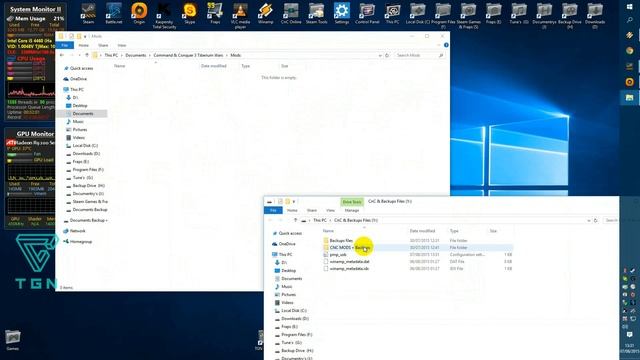Open the Battle.net desktop shortcut

tap(113, 13)
